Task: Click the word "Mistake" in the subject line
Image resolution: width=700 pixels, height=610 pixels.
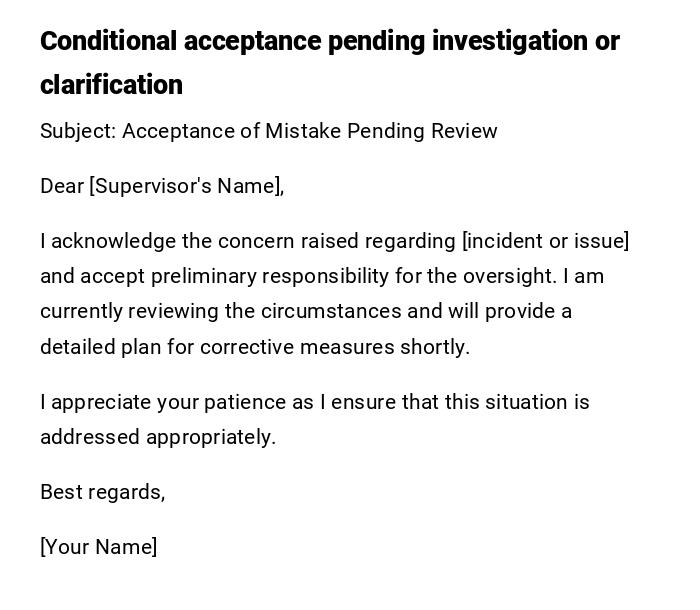Action: click(x=301, y=131)
